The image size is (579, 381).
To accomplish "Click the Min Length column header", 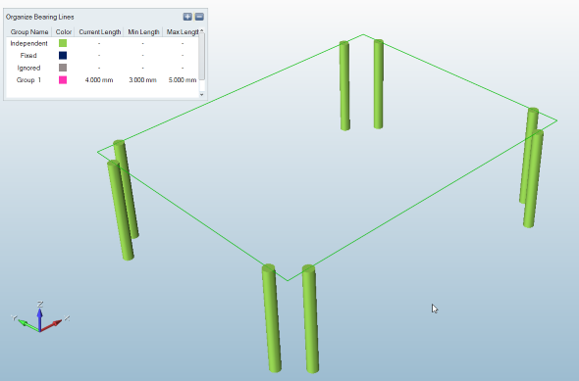I will 143,32.
